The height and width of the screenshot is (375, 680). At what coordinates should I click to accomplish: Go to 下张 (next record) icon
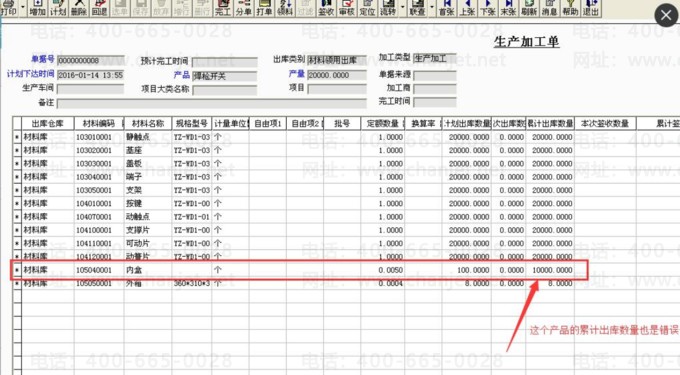[x=487, y=8]
